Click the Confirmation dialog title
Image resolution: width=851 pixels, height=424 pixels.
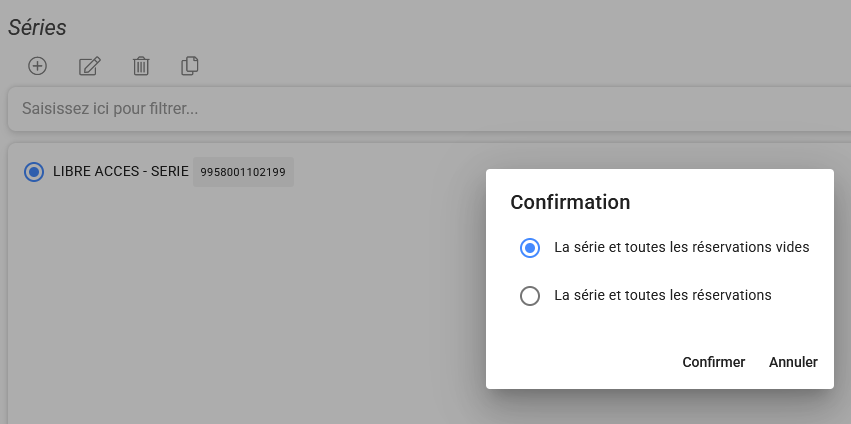570,202
